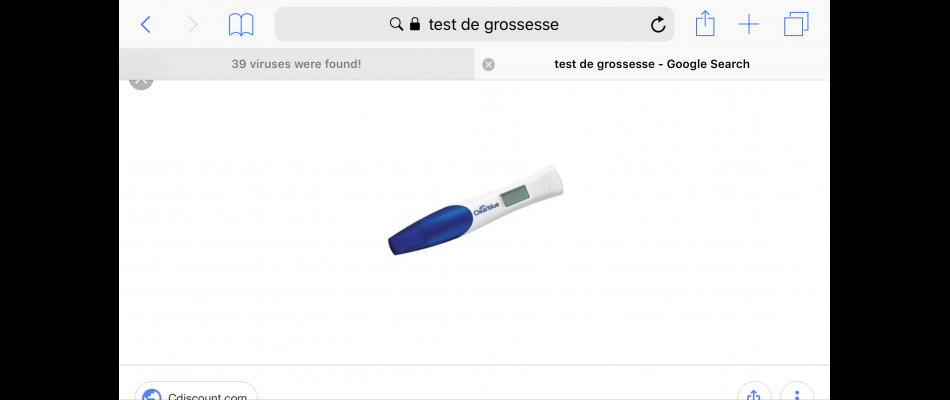Share the image using bottom share button

point(754,393)
